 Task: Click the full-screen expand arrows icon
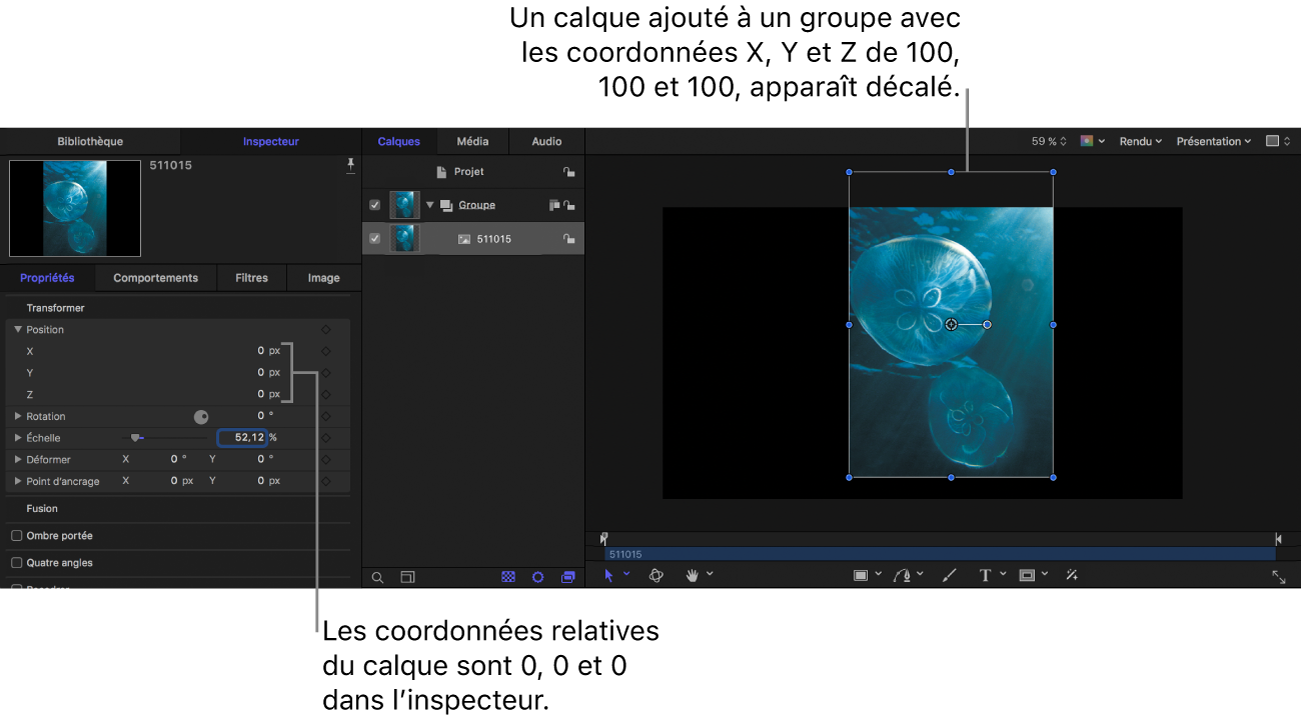(x=1278, y=577)
